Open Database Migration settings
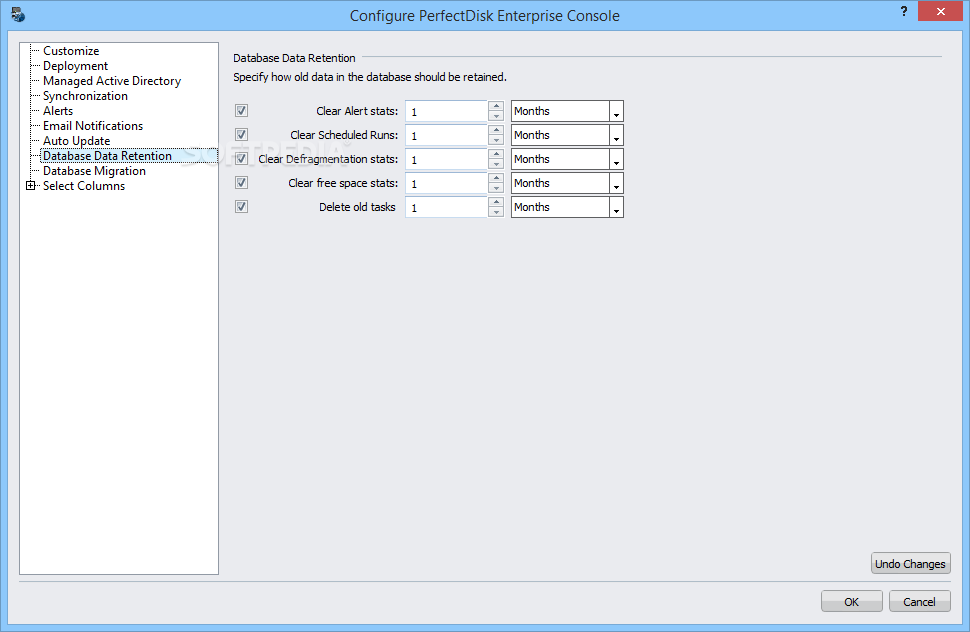970x632 pixels. (95, 171)
